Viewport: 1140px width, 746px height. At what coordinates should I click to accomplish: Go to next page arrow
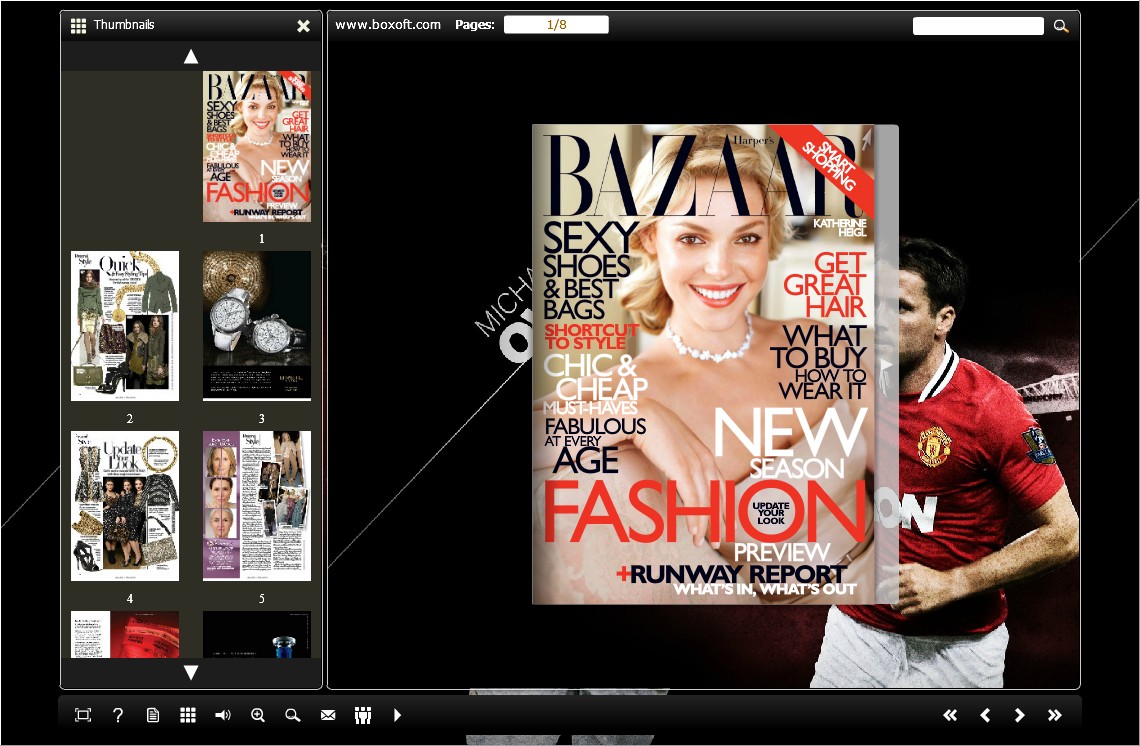[x=1019, y=715]
